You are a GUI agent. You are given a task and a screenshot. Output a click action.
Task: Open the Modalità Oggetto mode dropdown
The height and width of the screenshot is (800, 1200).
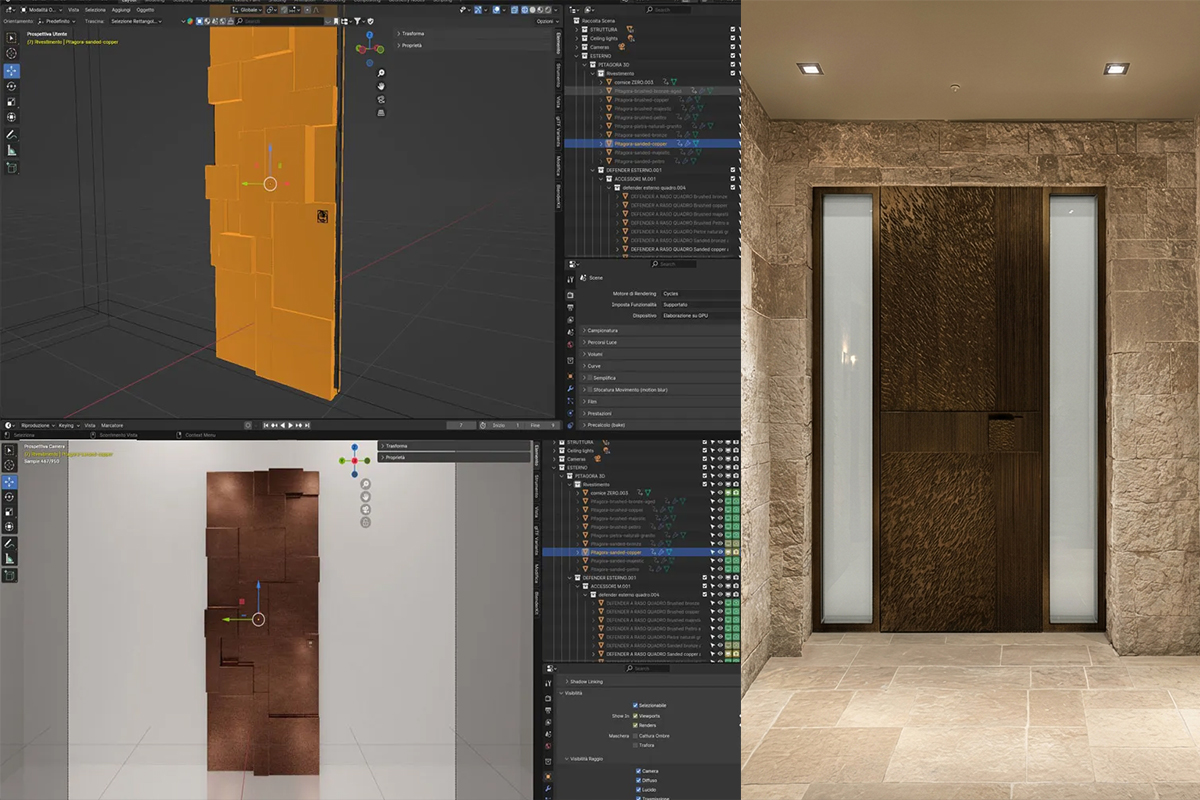tap(41, 8)
